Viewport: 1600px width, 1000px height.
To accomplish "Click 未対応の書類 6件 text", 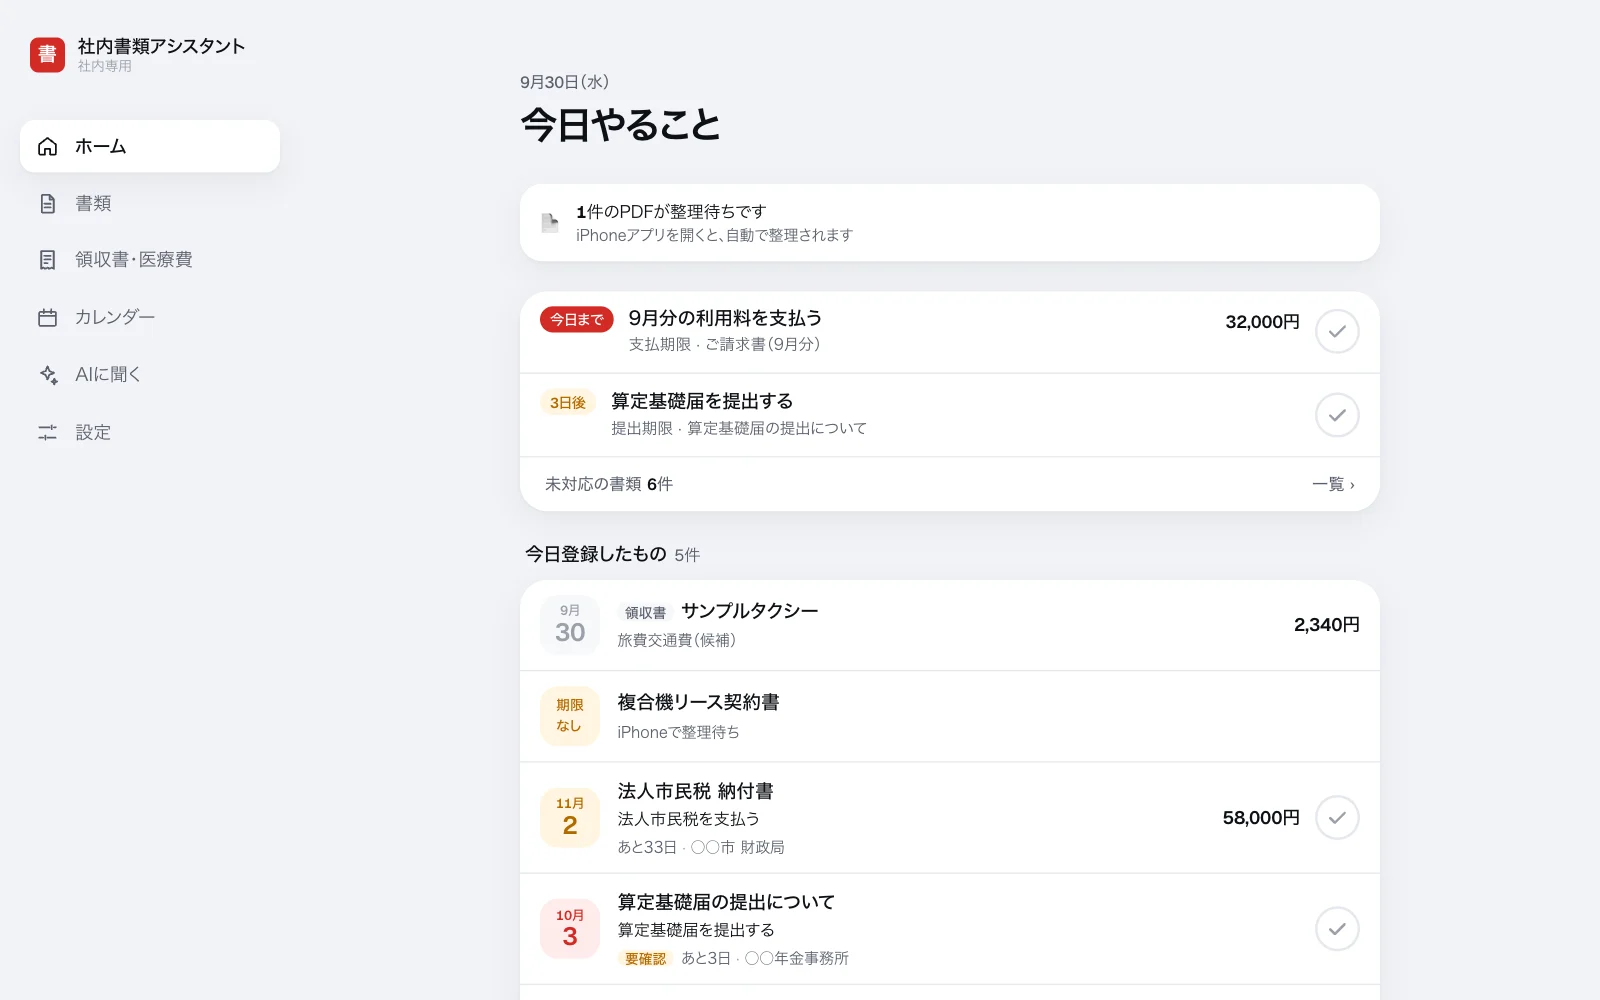I will click(x=609, y=484).
